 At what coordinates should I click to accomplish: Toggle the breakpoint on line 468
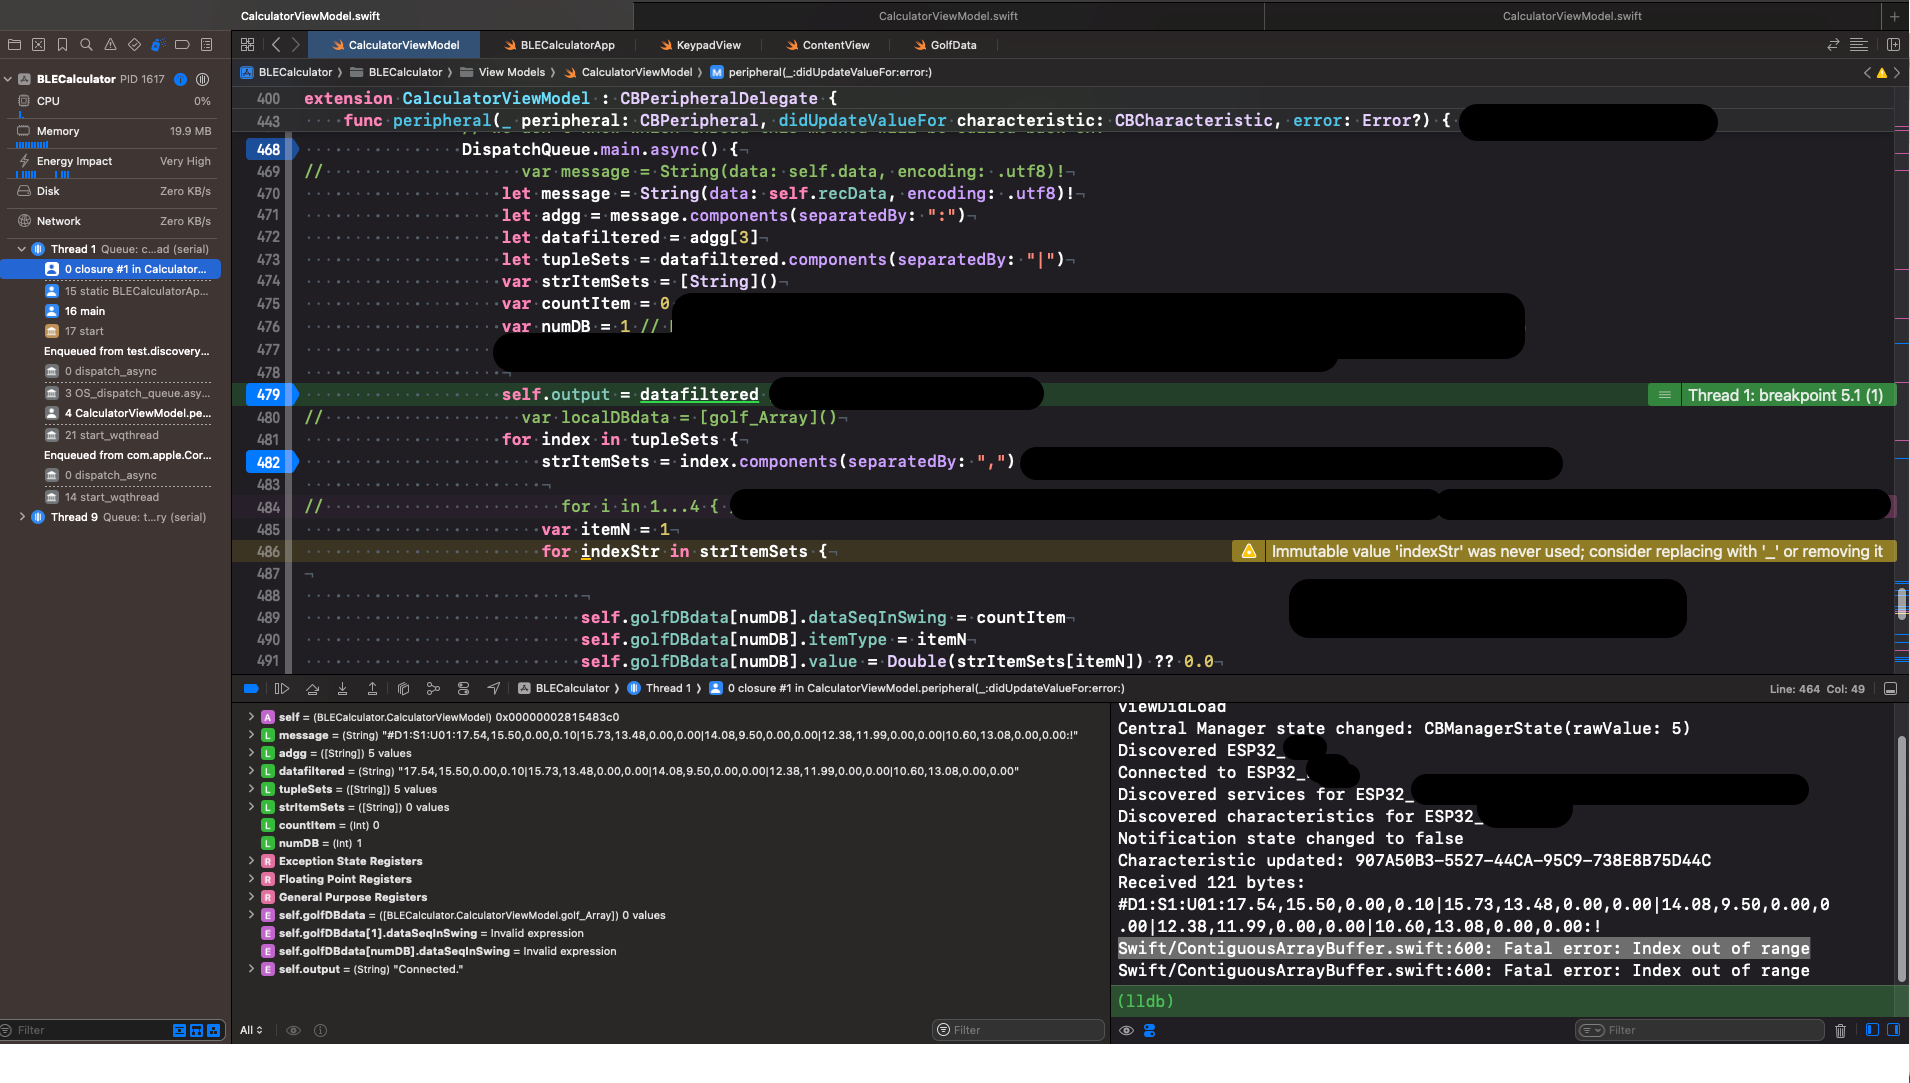pos(268,149)
